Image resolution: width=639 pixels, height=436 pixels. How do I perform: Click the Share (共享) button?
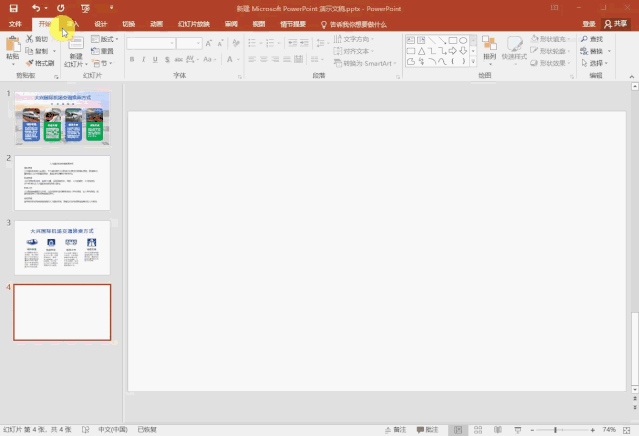pyautogui.click(x=616, y=24)
